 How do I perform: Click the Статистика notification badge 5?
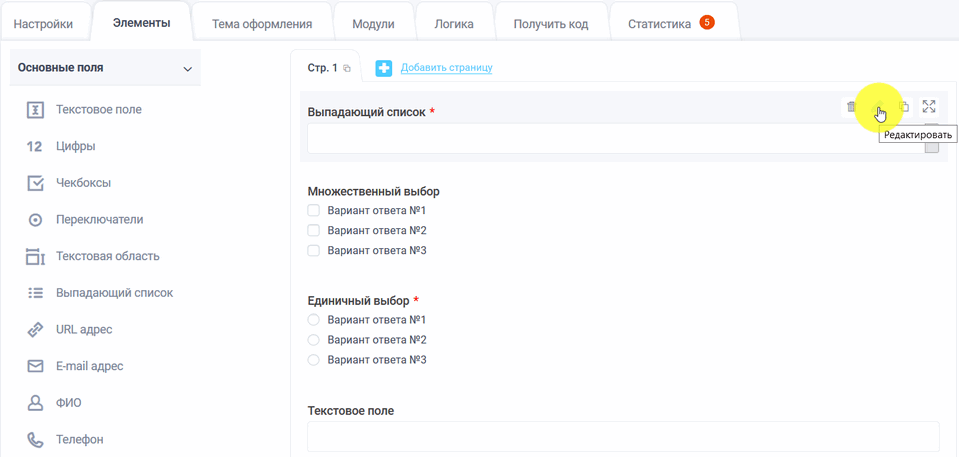[707, 23]
